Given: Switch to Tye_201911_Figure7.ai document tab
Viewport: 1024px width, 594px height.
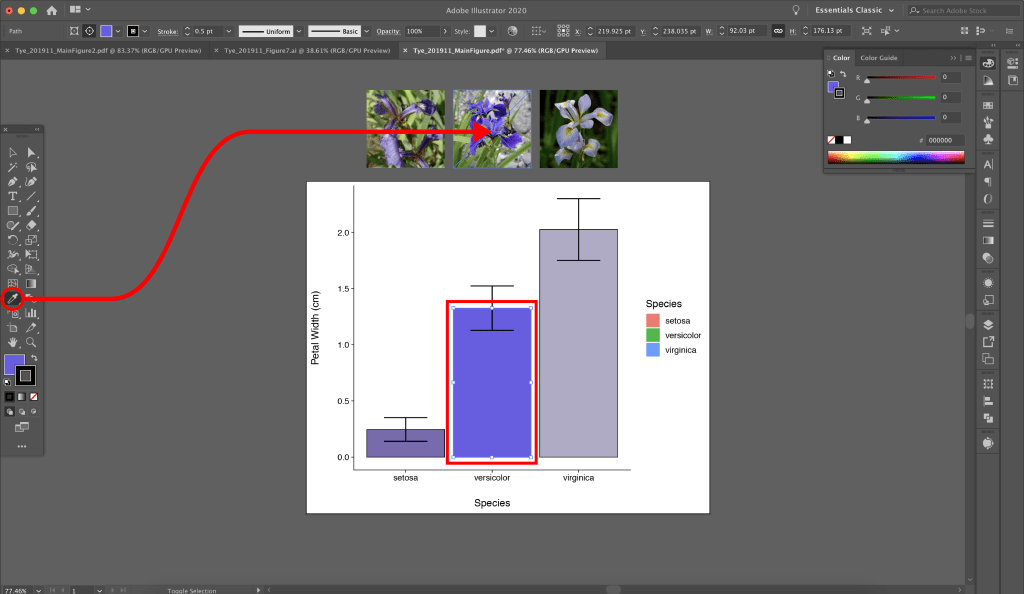Looking at the screenshot, I should [x=303, y=49].
